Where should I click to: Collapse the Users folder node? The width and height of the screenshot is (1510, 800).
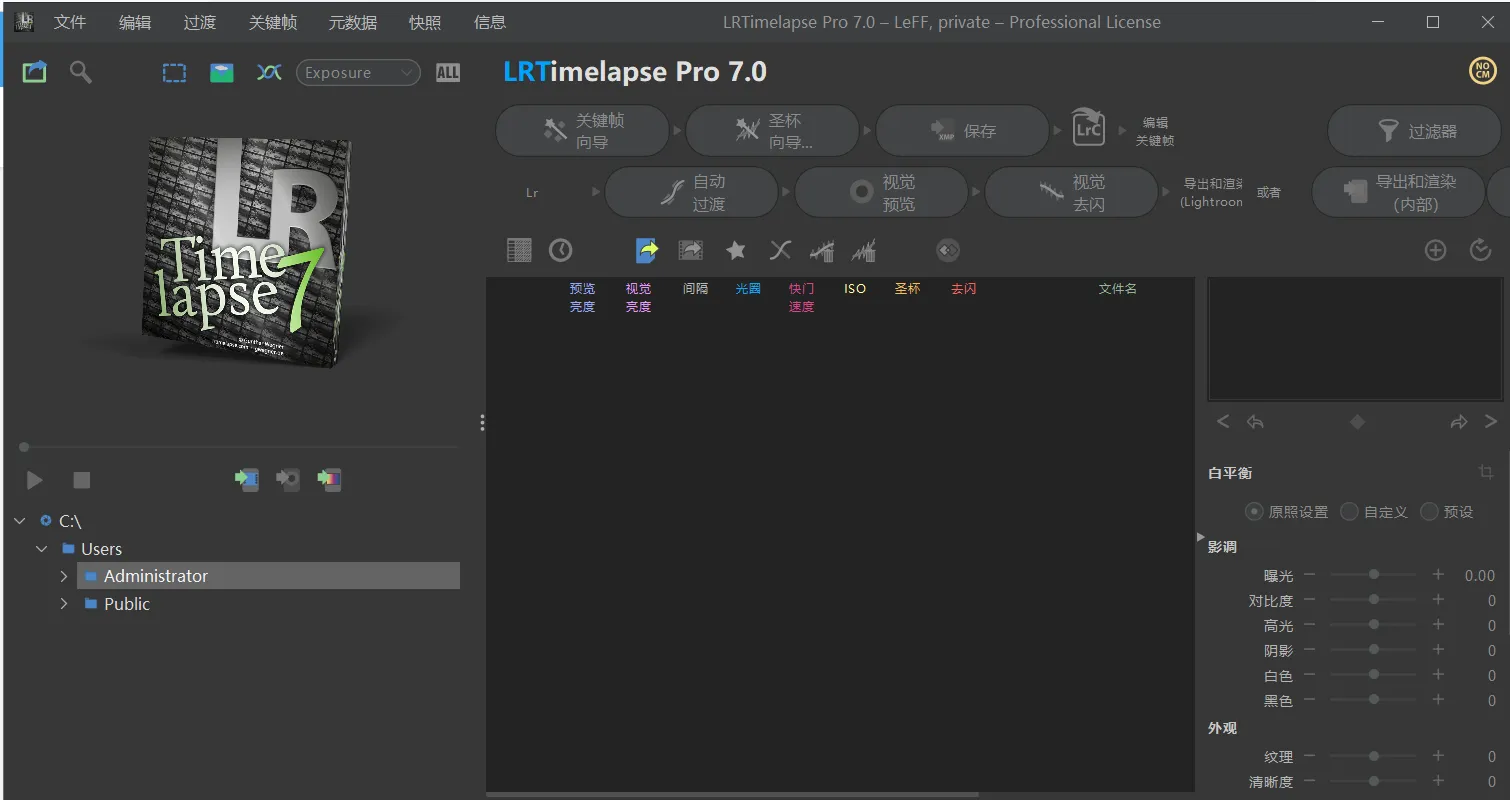[42, 549]
